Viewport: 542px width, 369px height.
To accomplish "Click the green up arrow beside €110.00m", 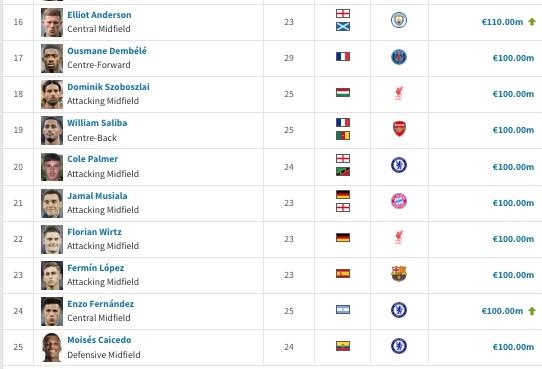I will (532, 22).
